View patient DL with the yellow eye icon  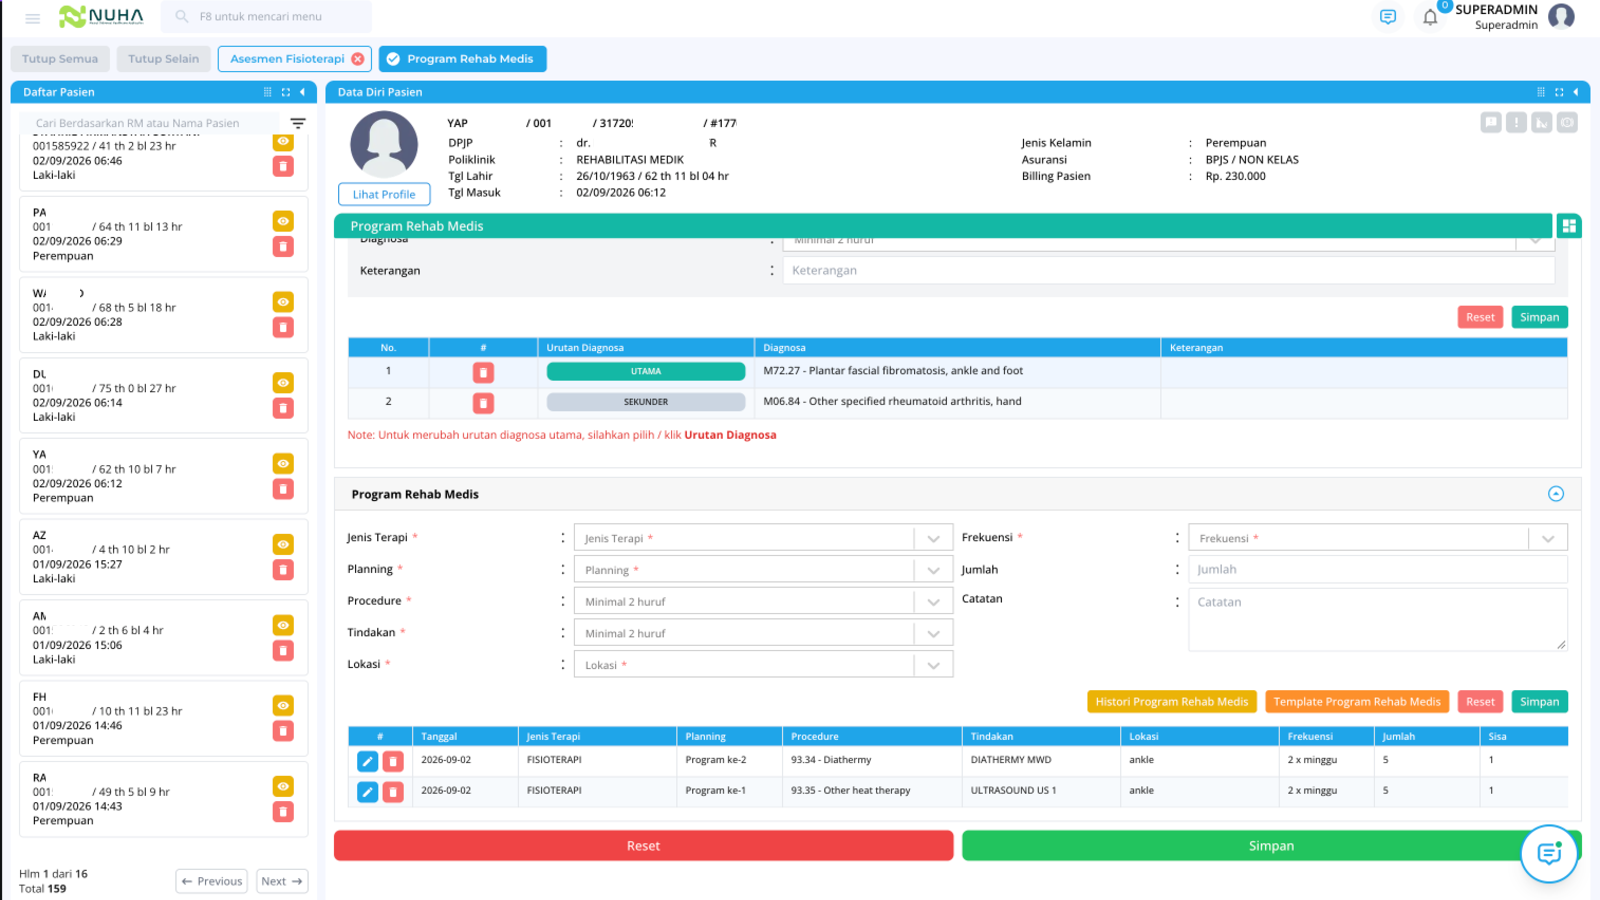283,383
